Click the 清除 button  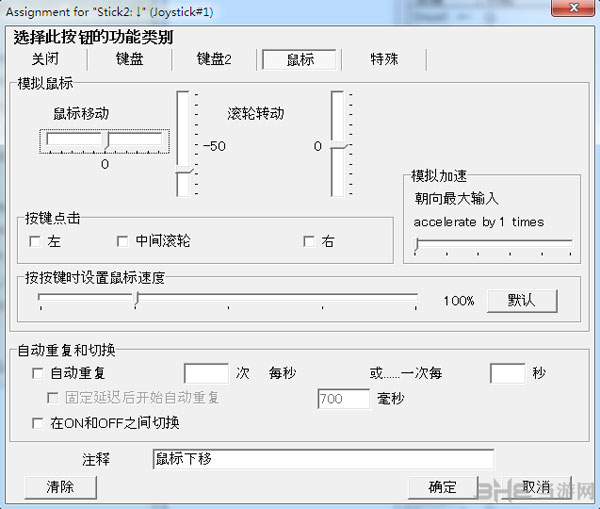(60, 487)
